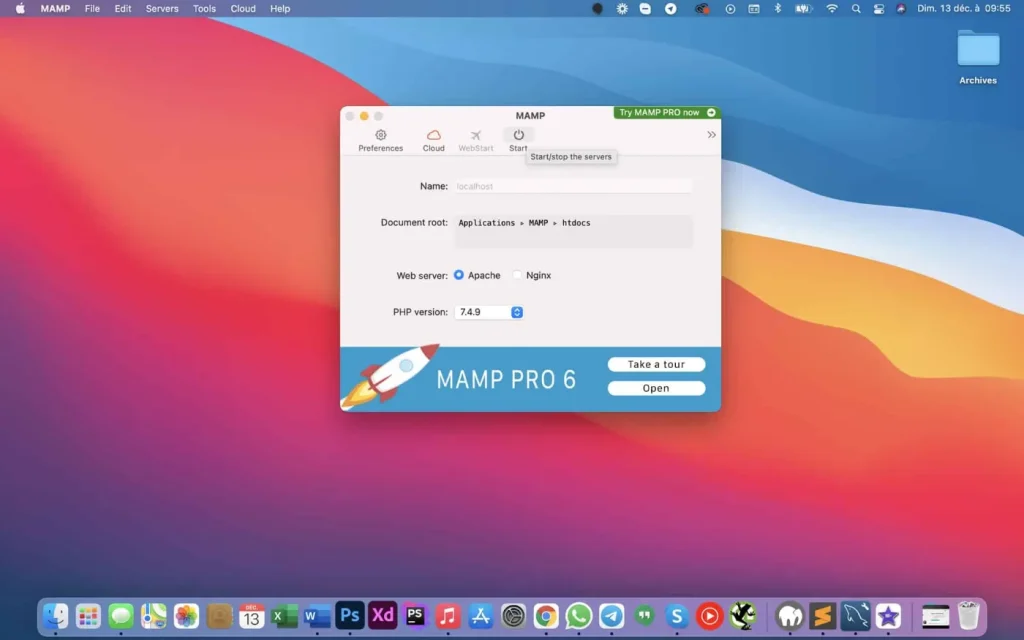Open Skype from the dock
This screenshot has width=1024, height=640.
pyautogui.click(x=677, y=616)
